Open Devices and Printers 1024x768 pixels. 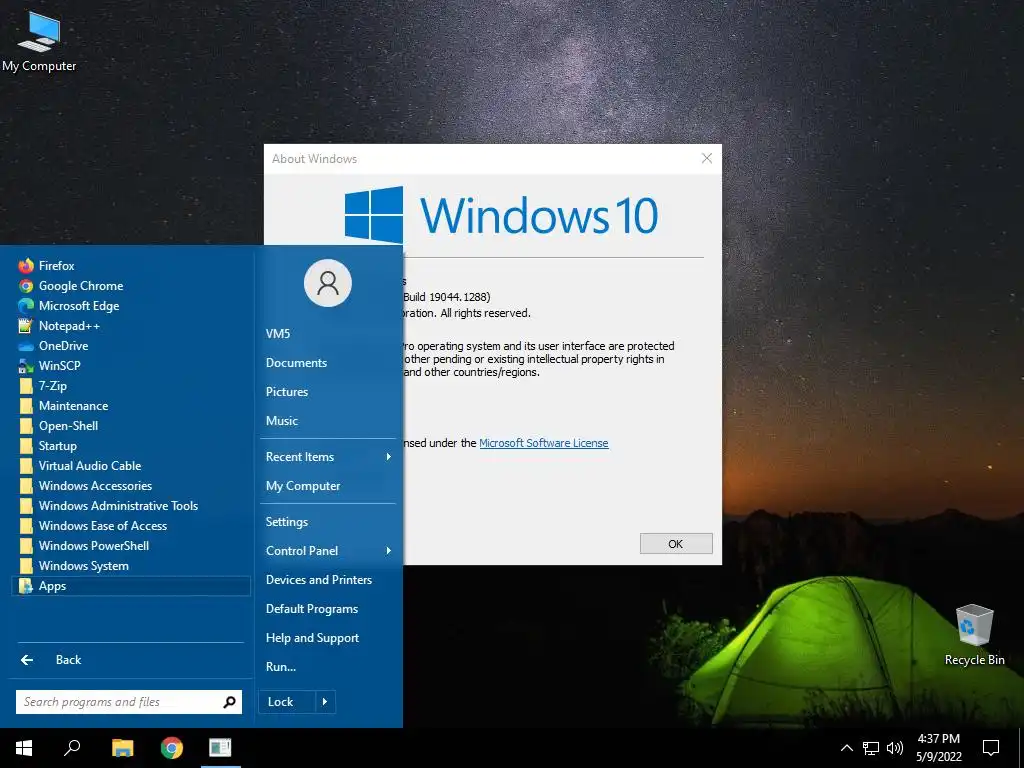point(328,580)
